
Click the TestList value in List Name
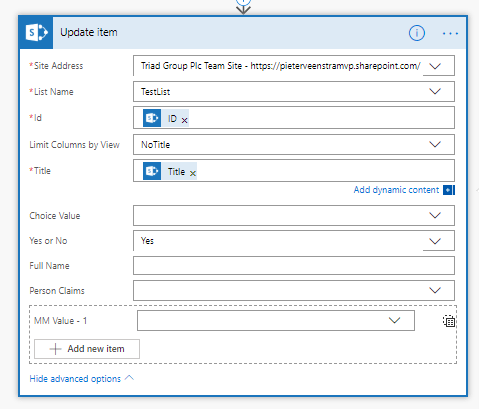(x=155, y=92)
